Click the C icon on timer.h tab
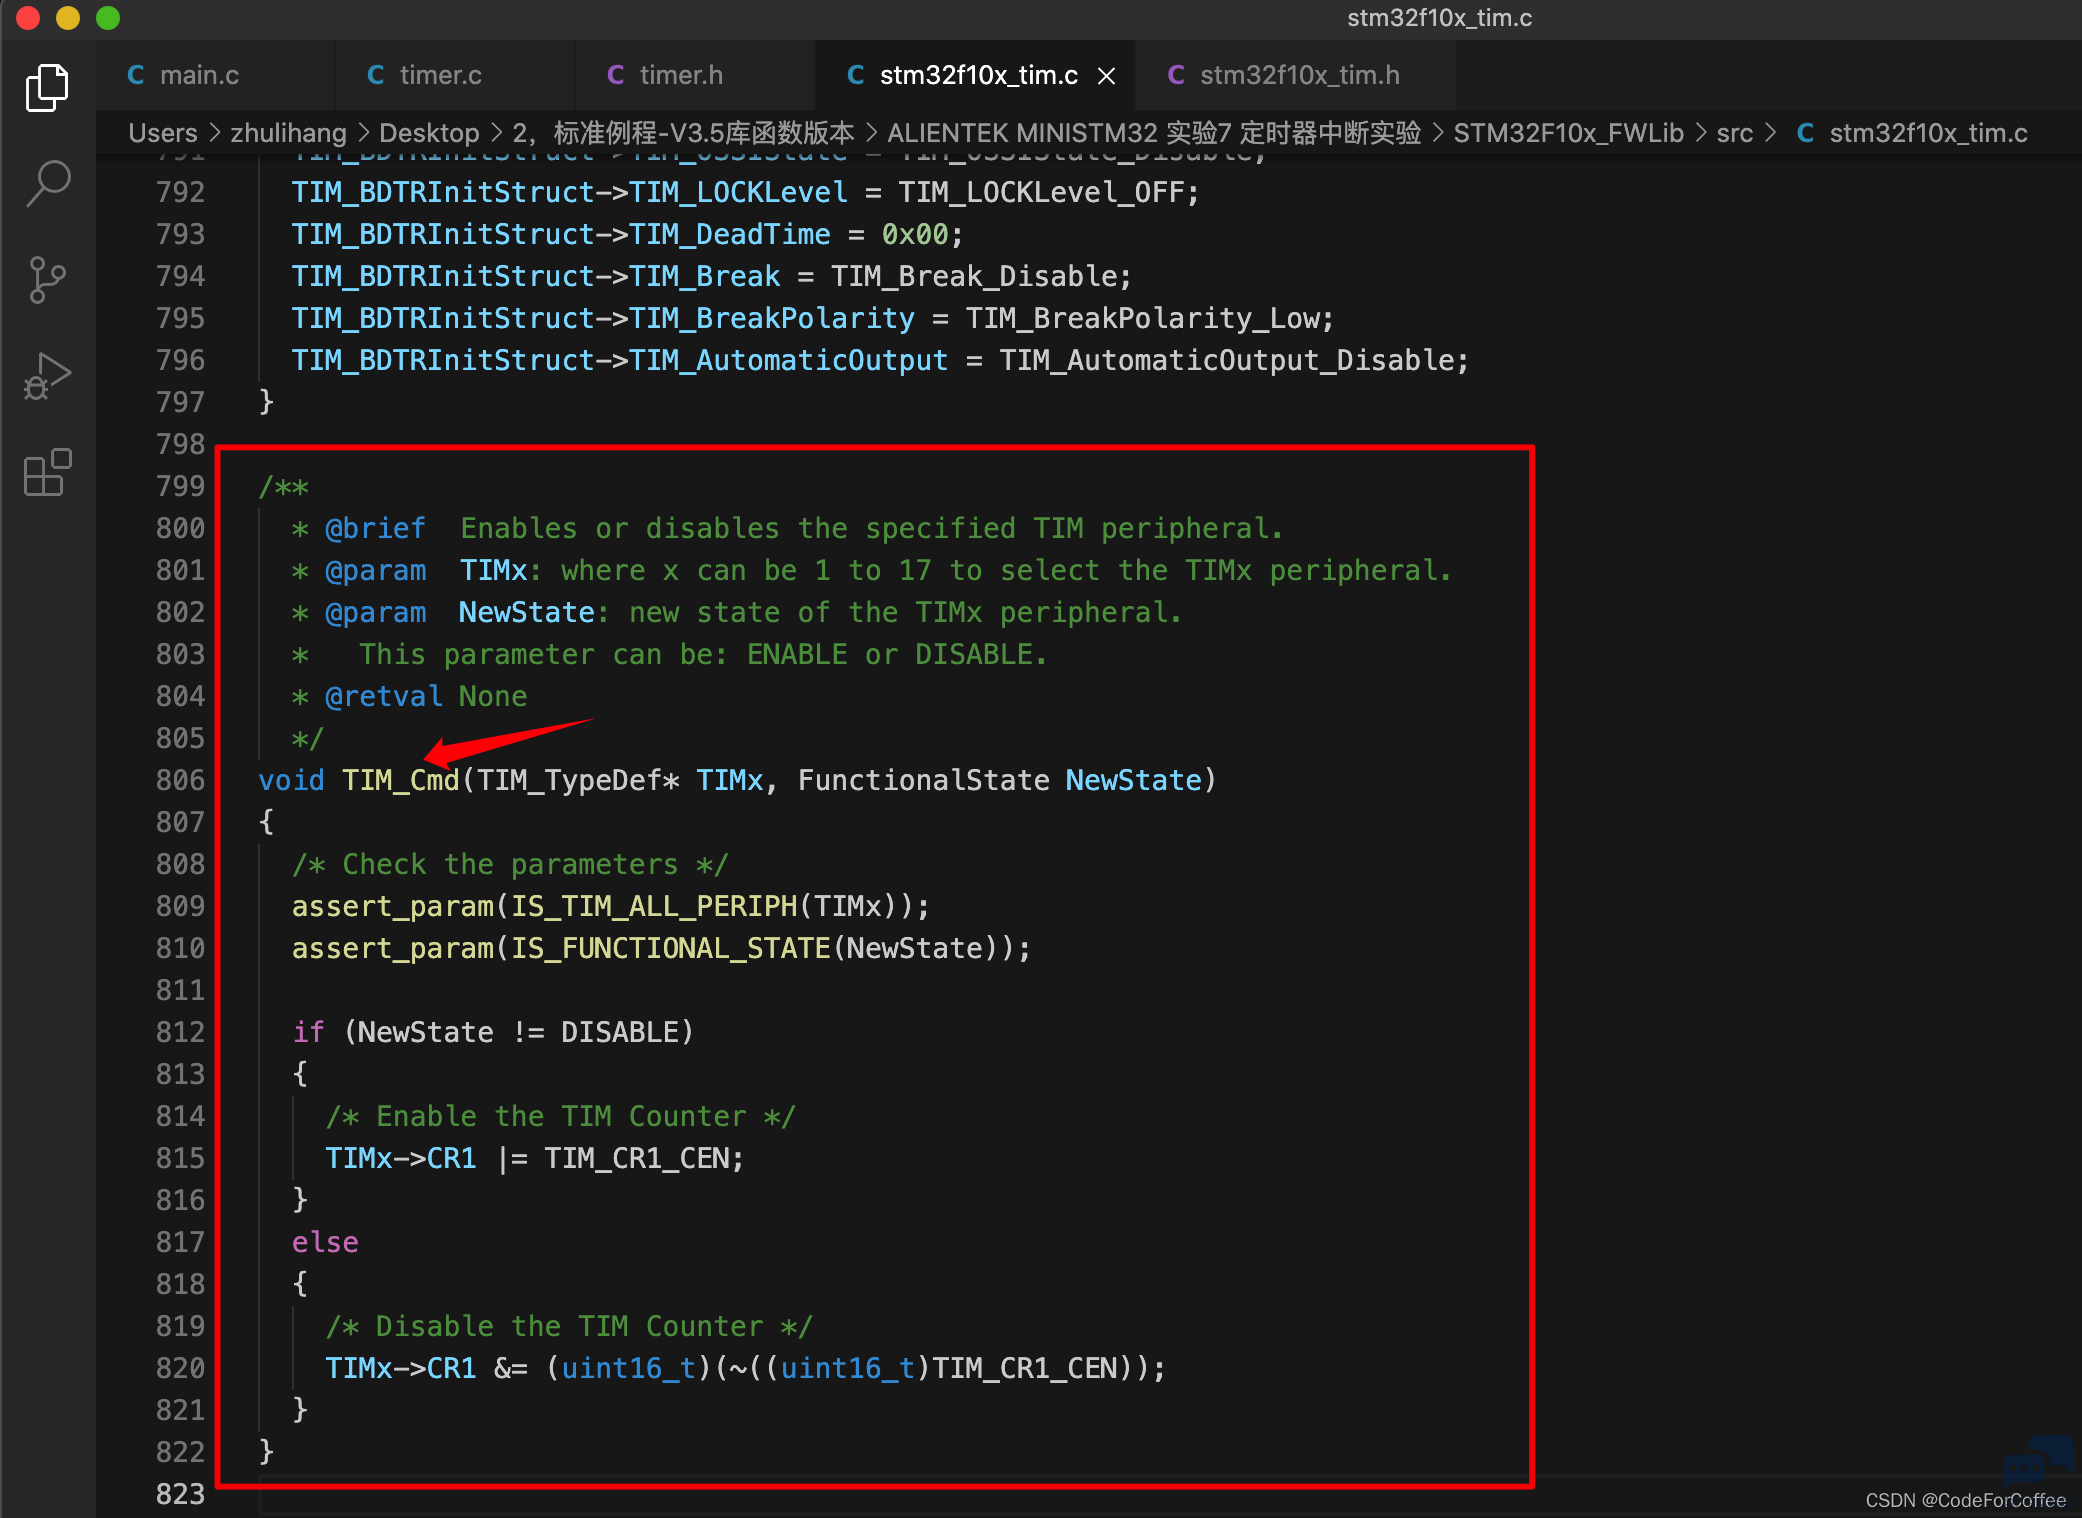 pos(616,75)
